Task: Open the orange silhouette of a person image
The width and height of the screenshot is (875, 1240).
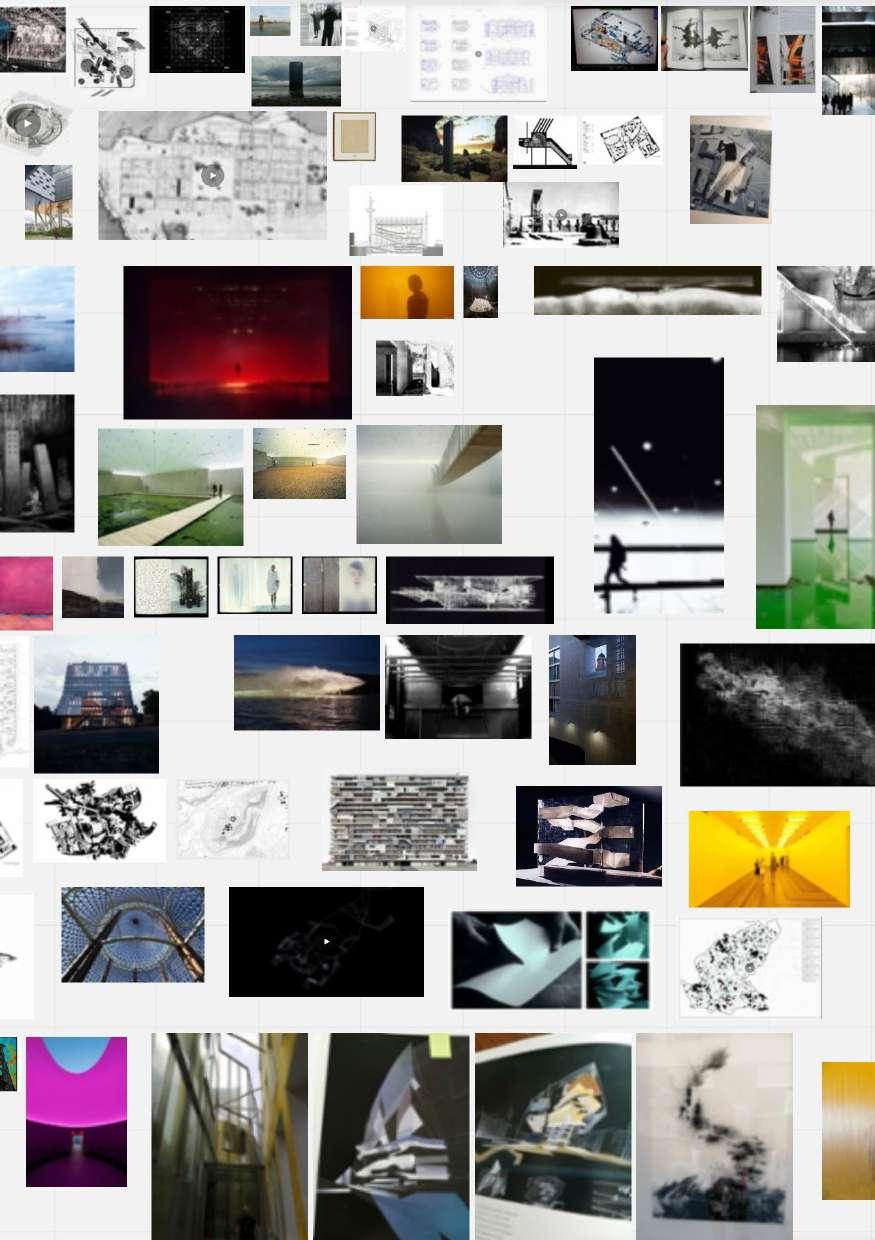Action: pos(407,292)
